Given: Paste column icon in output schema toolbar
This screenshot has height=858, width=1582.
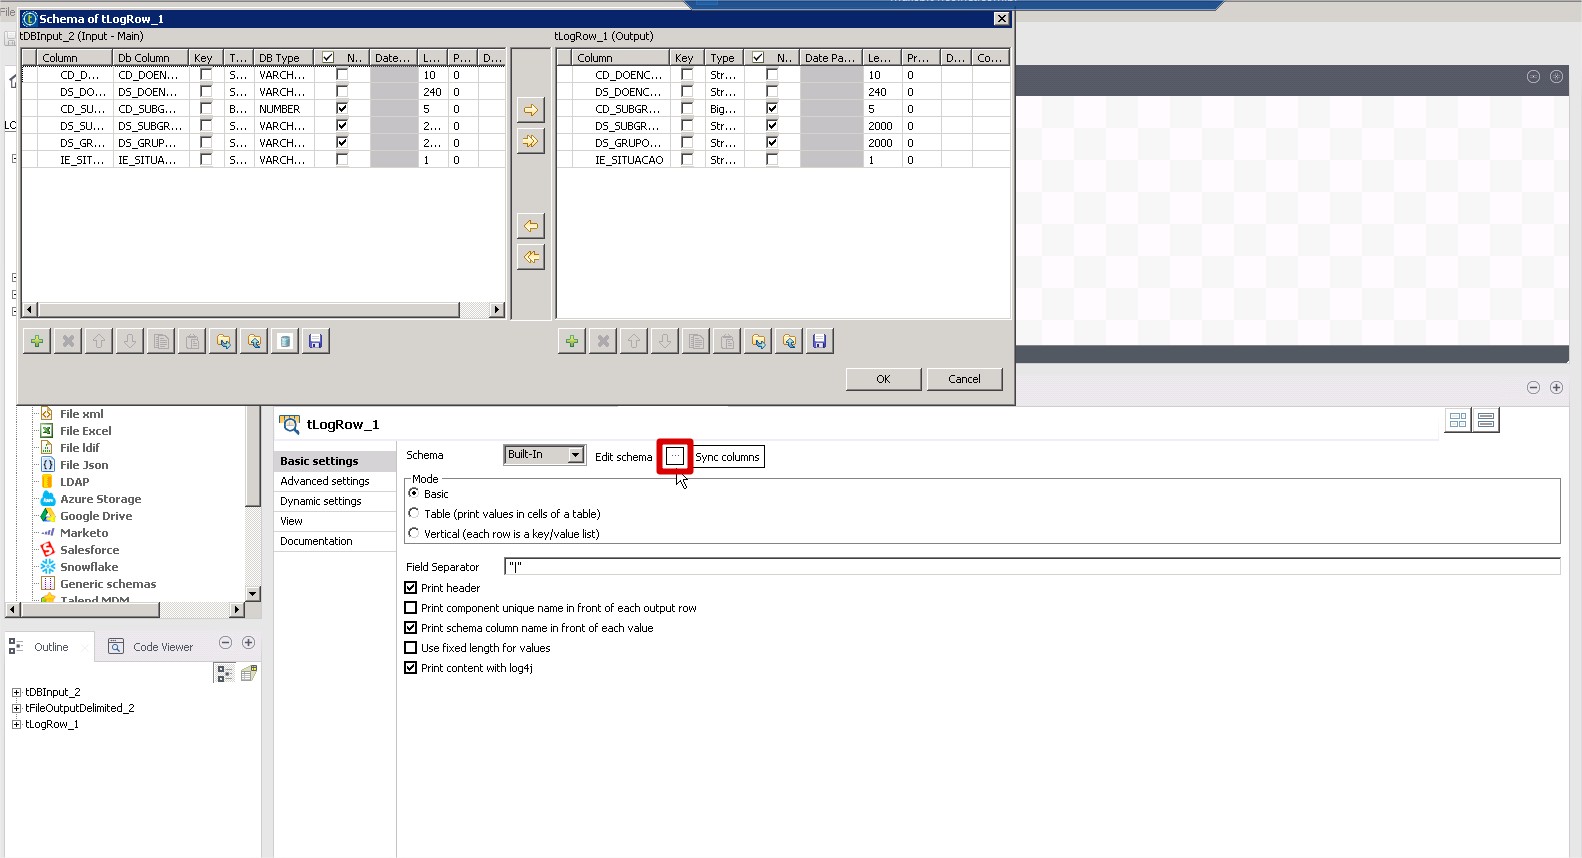Looking at the screenshot, I should [727, 341].
